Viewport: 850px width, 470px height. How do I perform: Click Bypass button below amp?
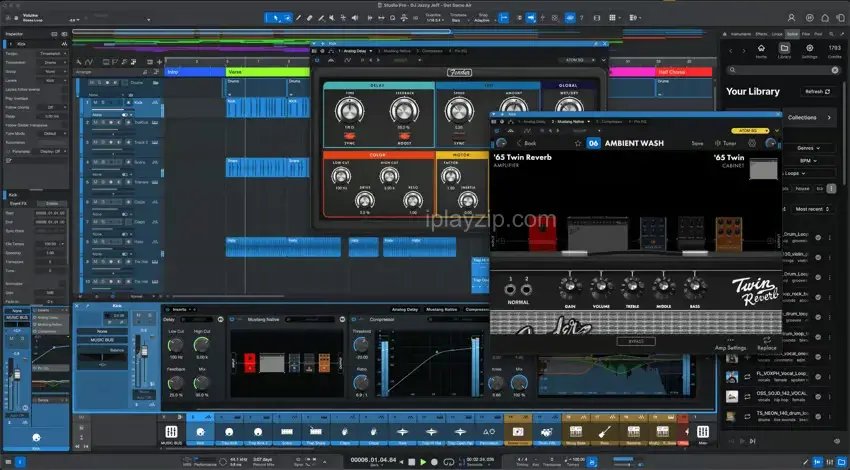[636, 341]
